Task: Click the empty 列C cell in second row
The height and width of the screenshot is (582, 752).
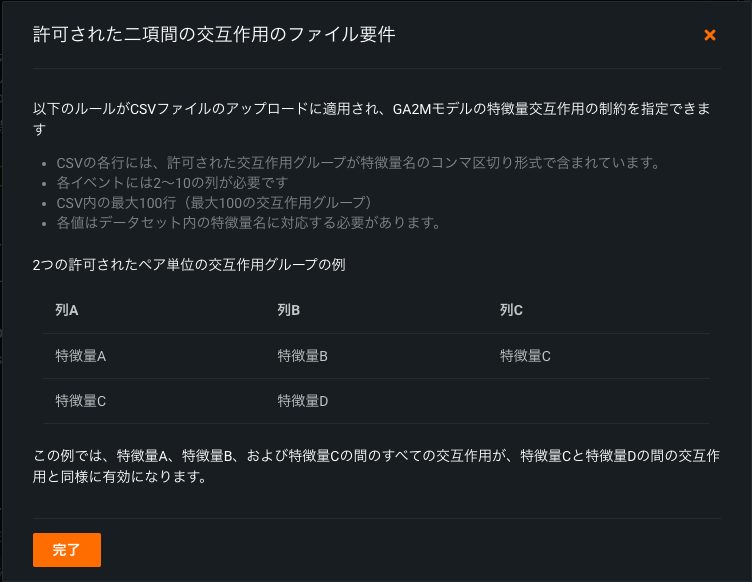Action: (x=600, y=401)
